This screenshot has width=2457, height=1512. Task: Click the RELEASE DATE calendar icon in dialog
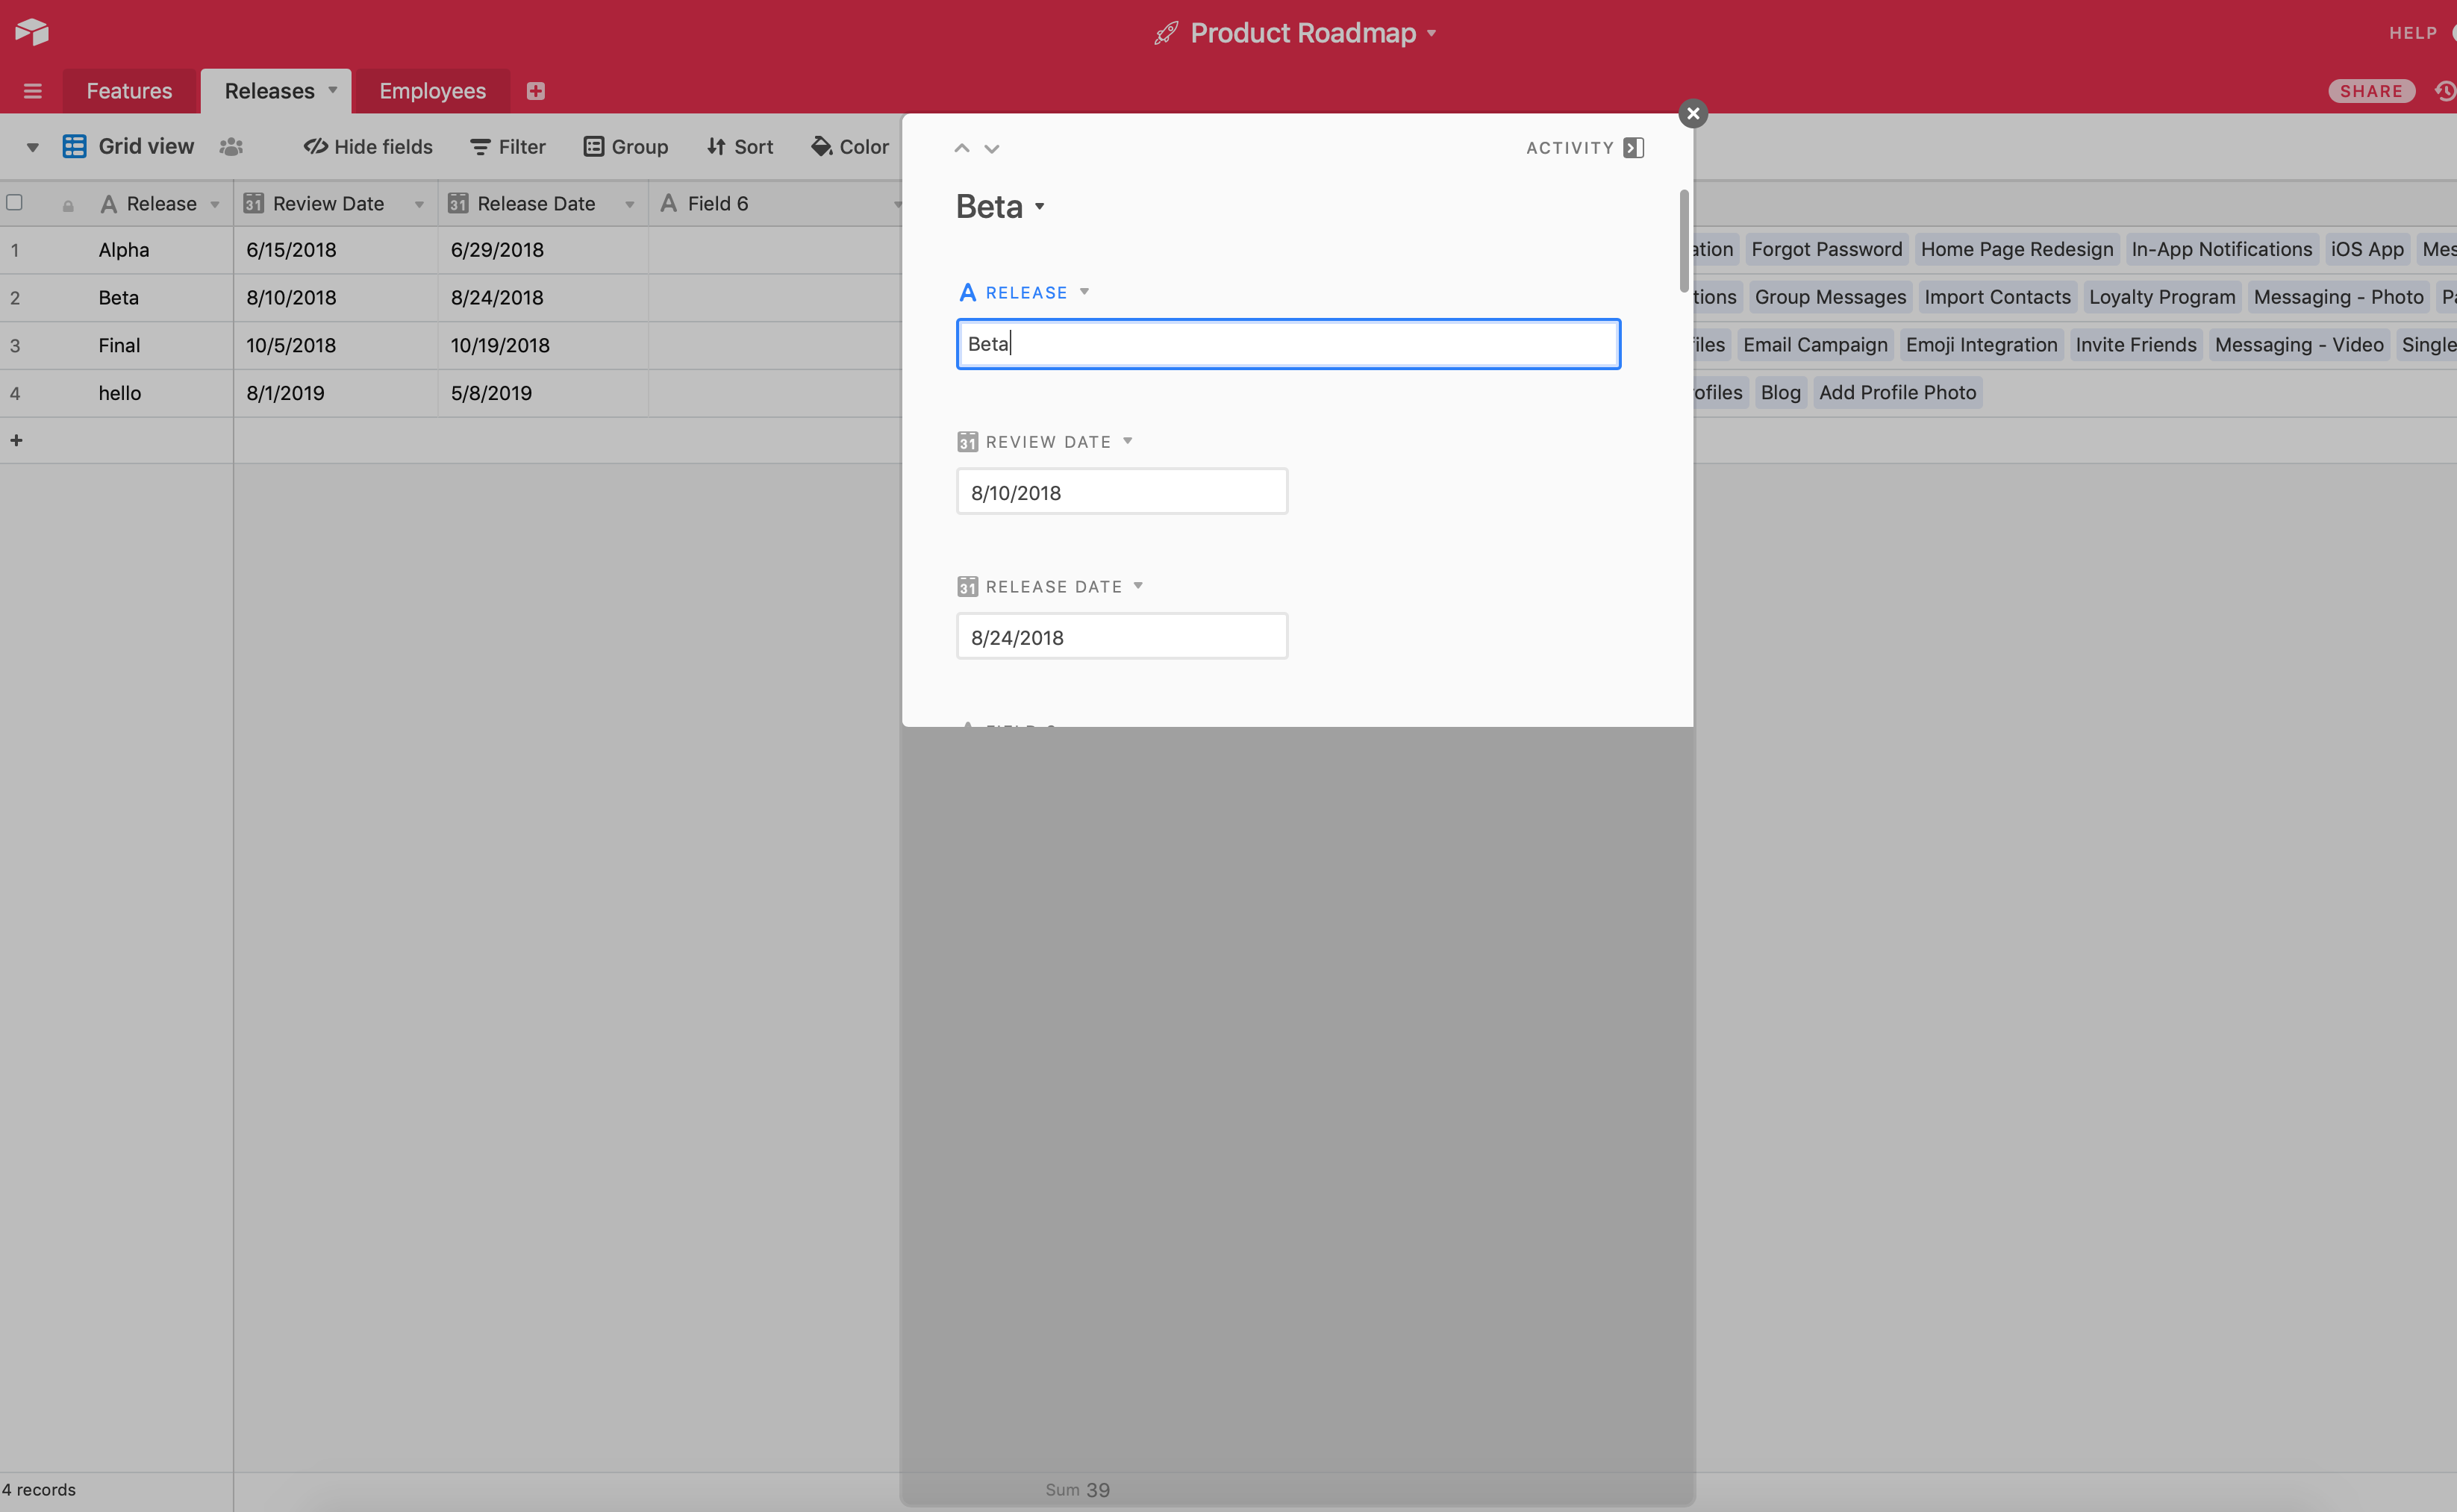(x=967, y=586)
